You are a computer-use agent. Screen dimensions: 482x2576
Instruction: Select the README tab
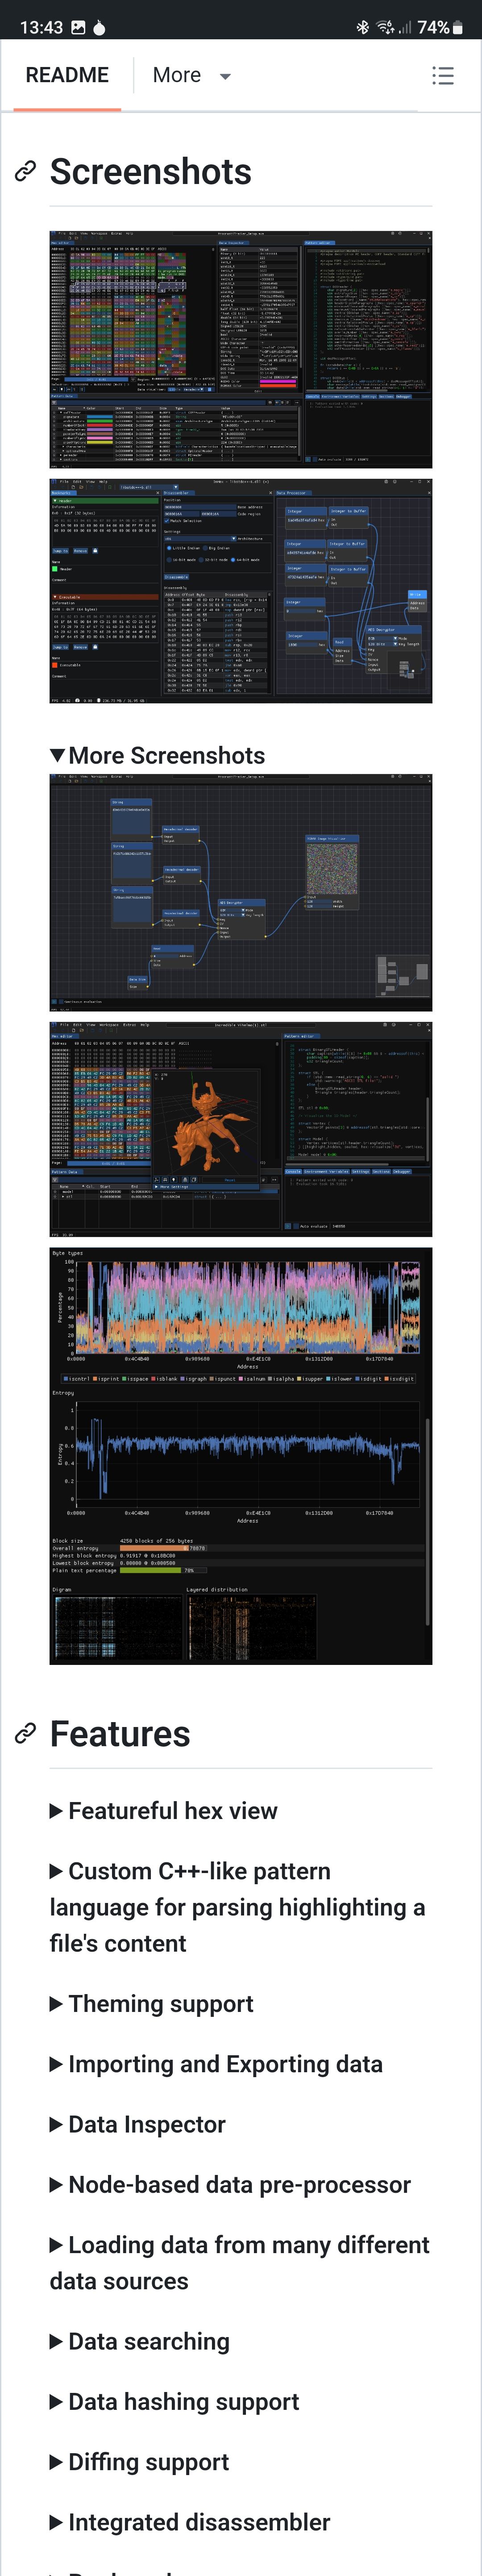67,76
